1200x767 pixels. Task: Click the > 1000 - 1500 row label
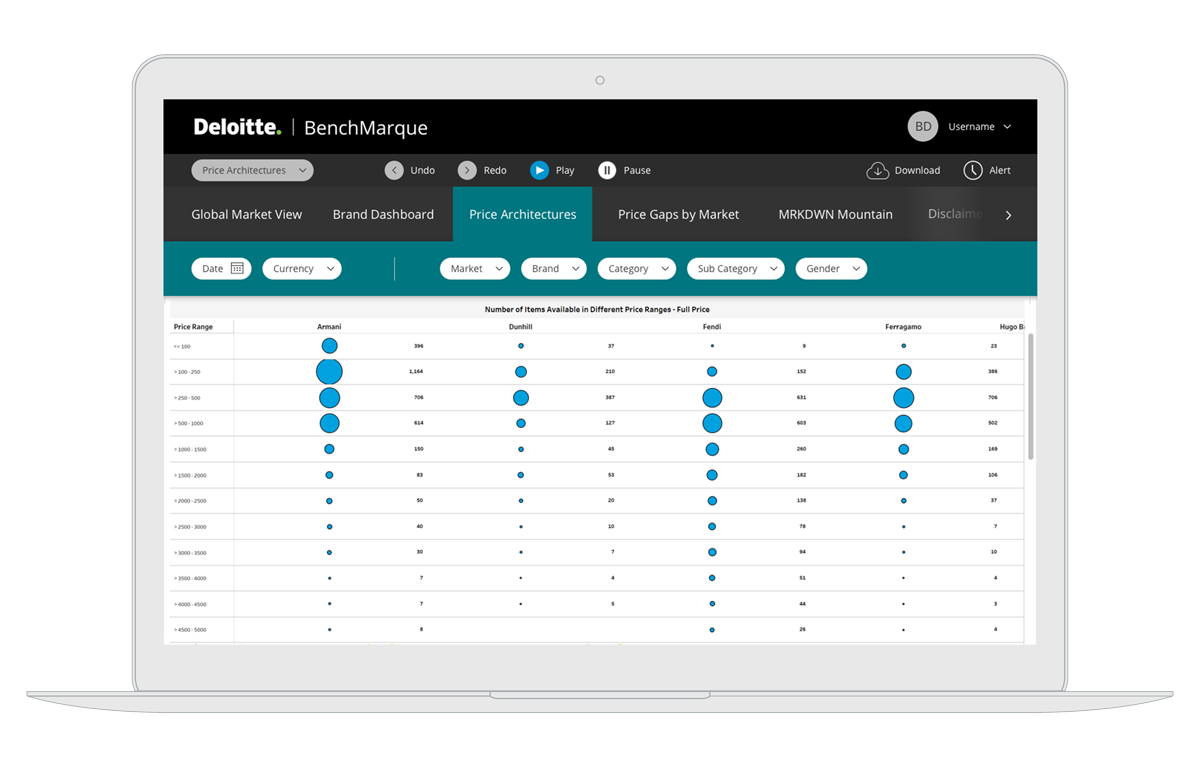click(190, 449)
